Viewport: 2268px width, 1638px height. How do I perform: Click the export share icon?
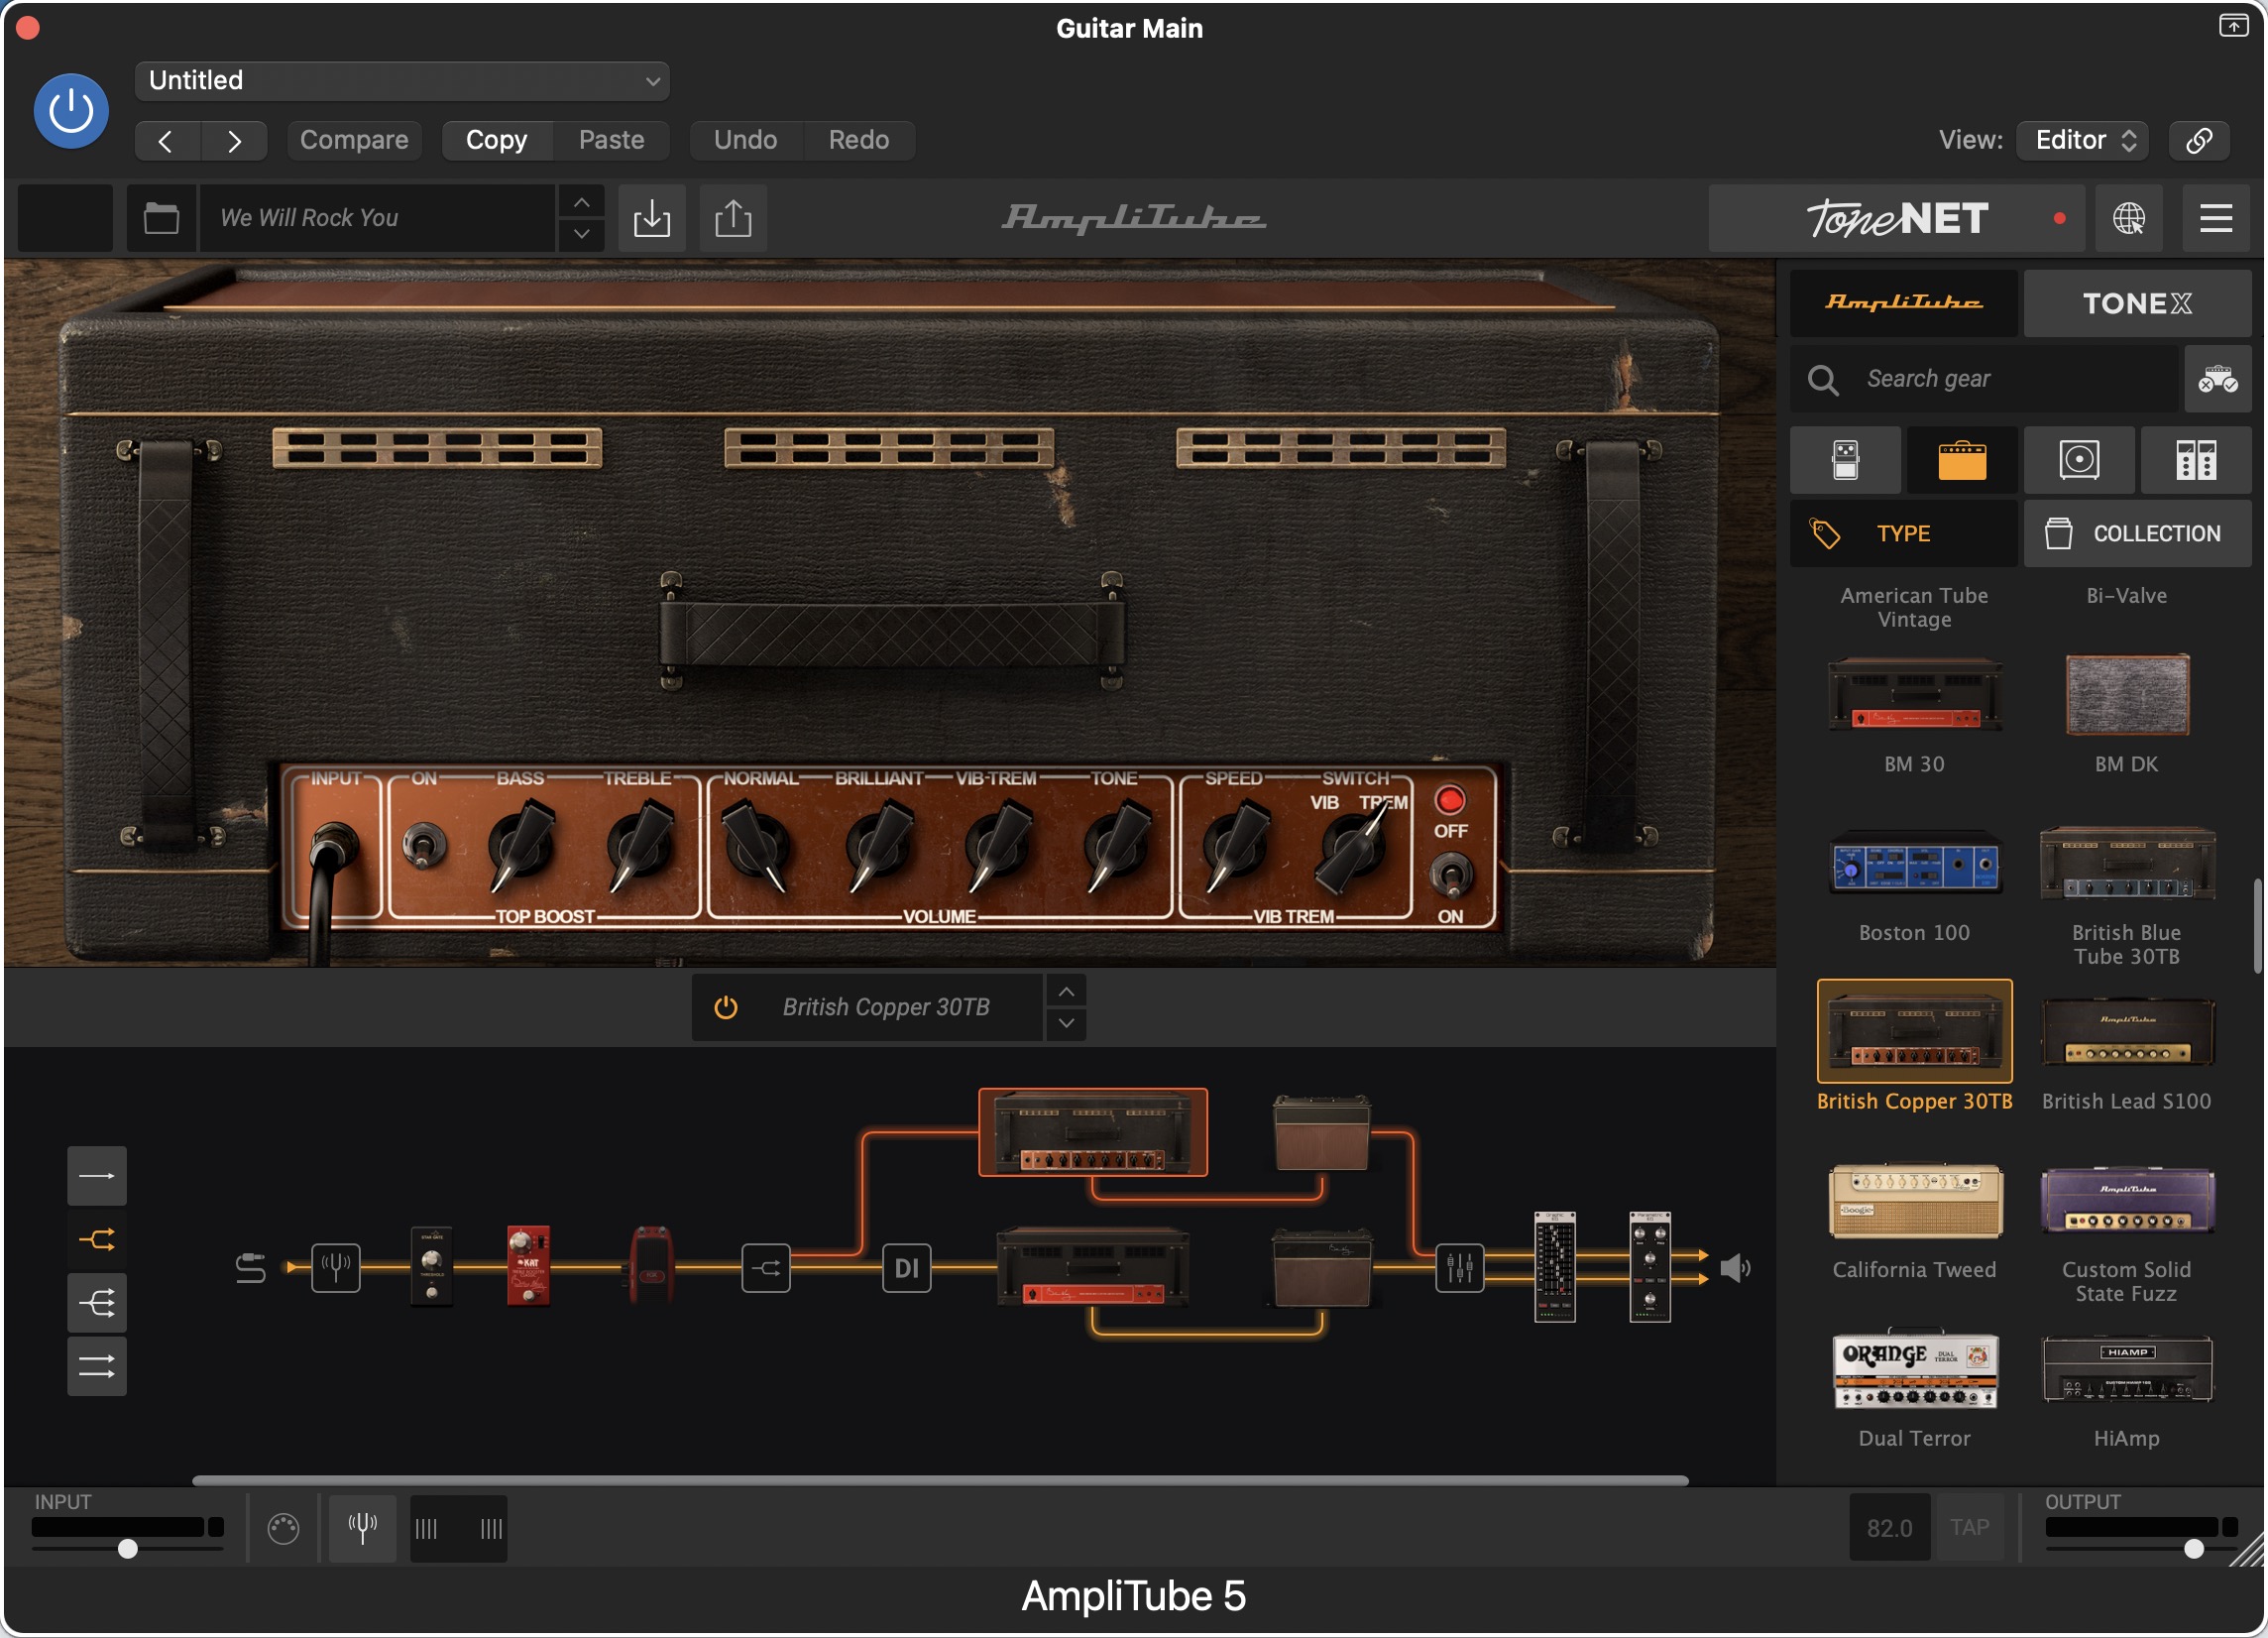pyautogui.click(x=733, y=218)
